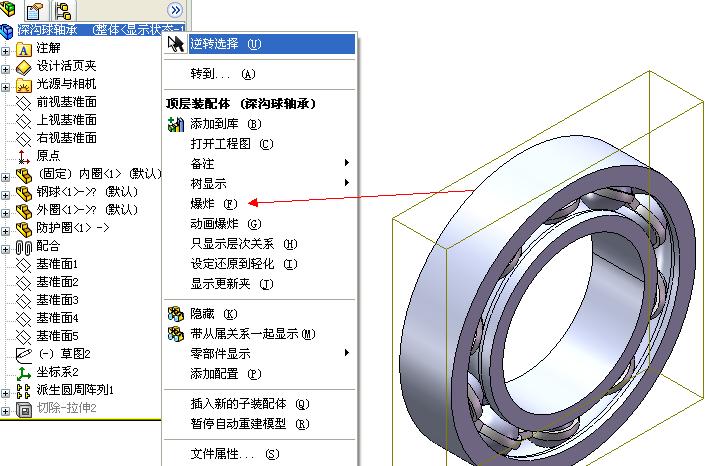Click the 光源与相机 folder icon
This screenshot has width=726, height=466.
point(24,85)
